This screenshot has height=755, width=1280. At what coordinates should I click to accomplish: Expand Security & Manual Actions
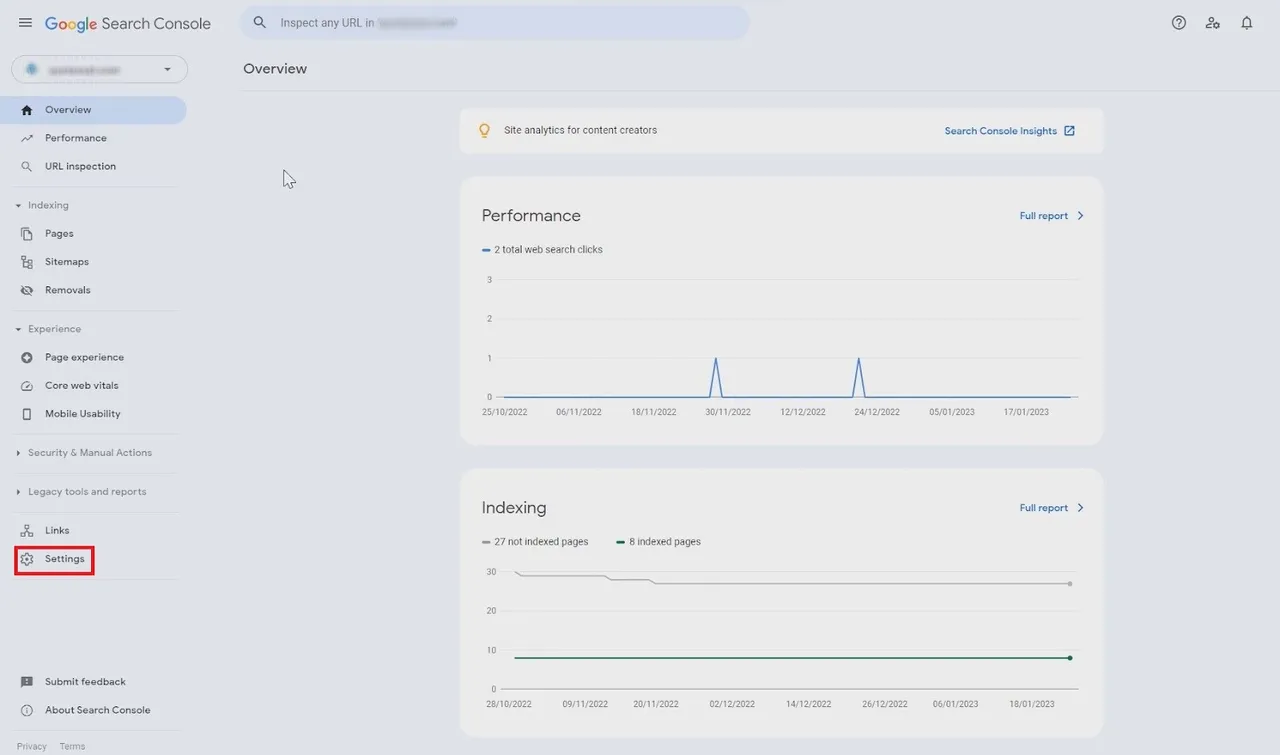coord(18,453)
